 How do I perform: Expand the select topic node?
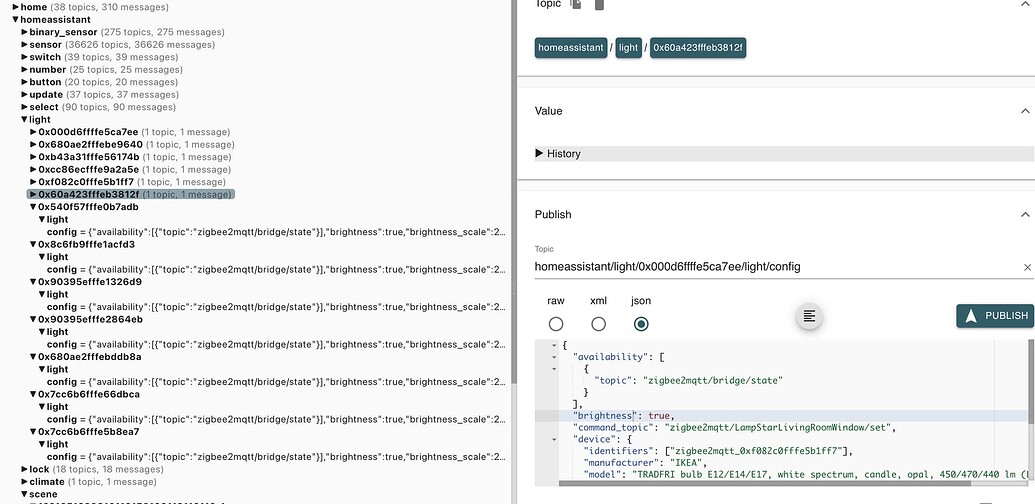[x=24, y=108]
